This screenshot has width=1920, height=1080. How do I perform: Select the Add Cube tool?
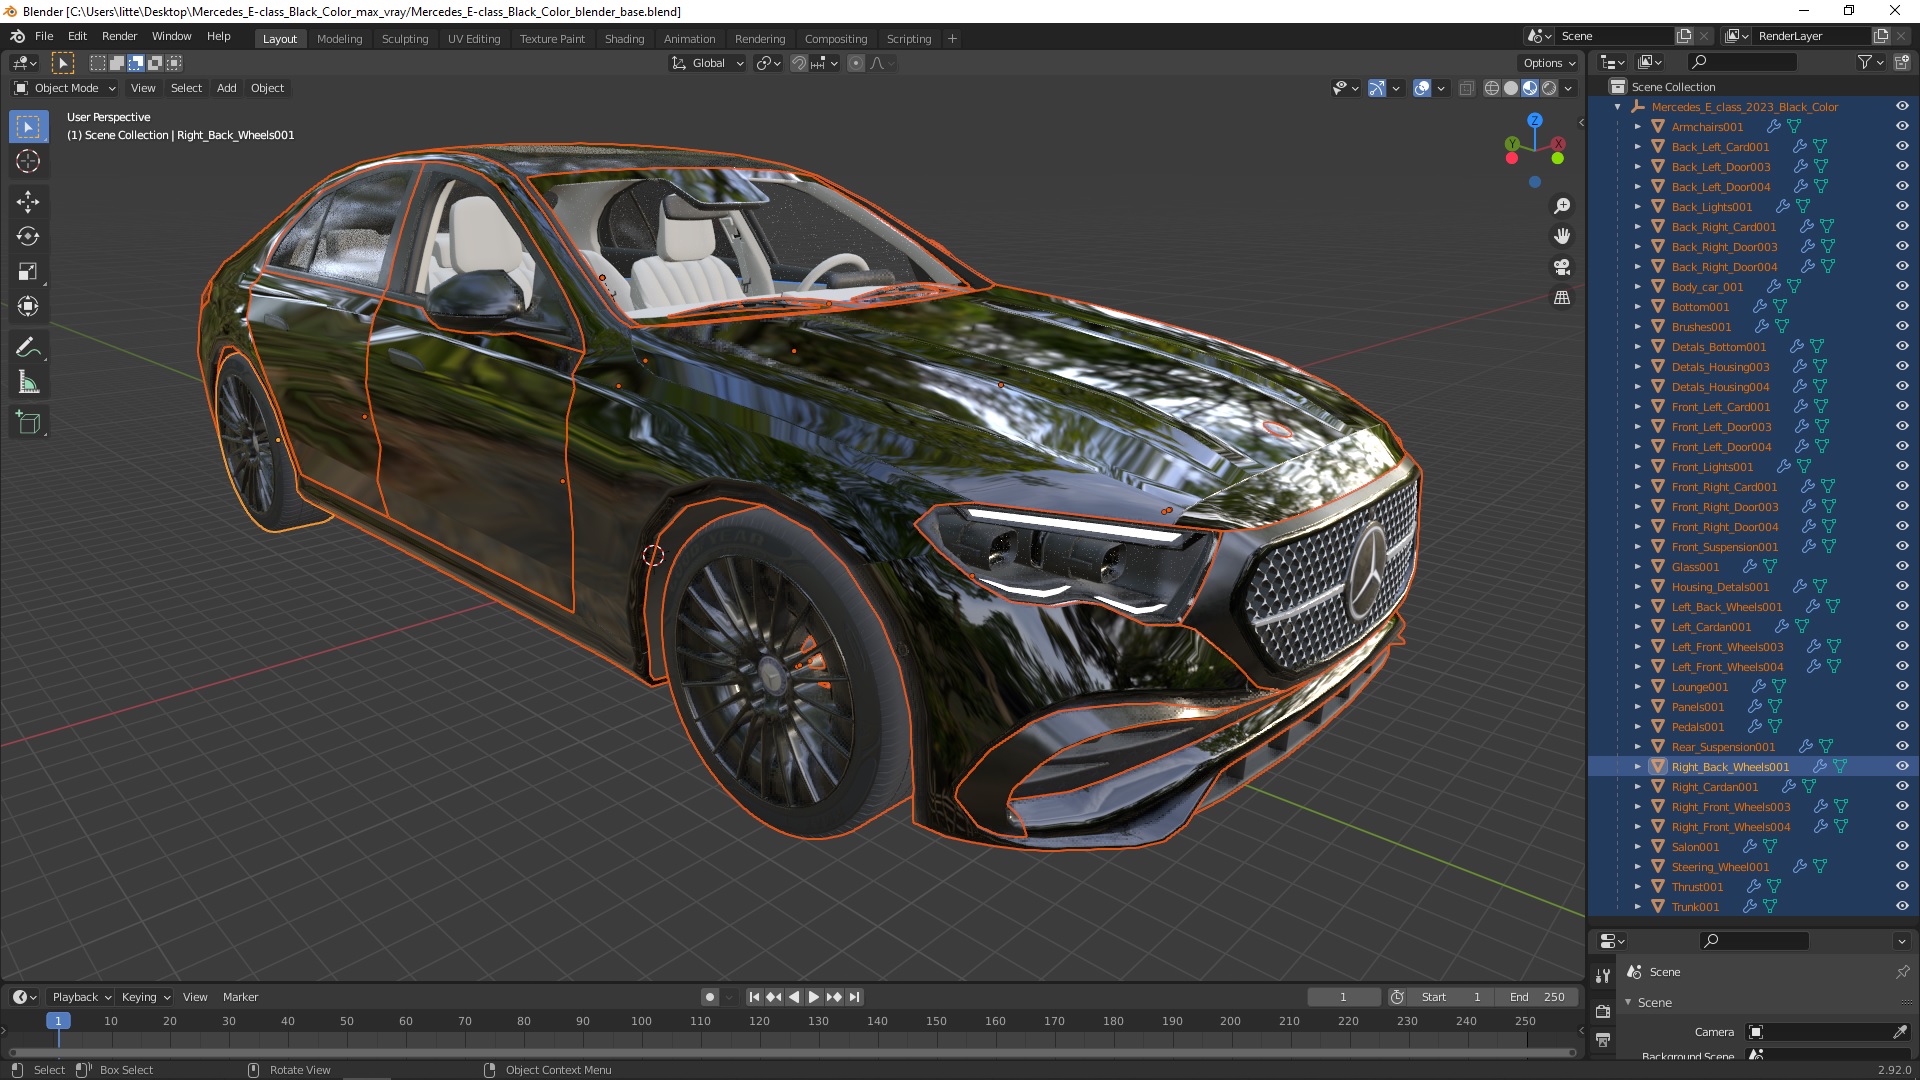[28, 423]
